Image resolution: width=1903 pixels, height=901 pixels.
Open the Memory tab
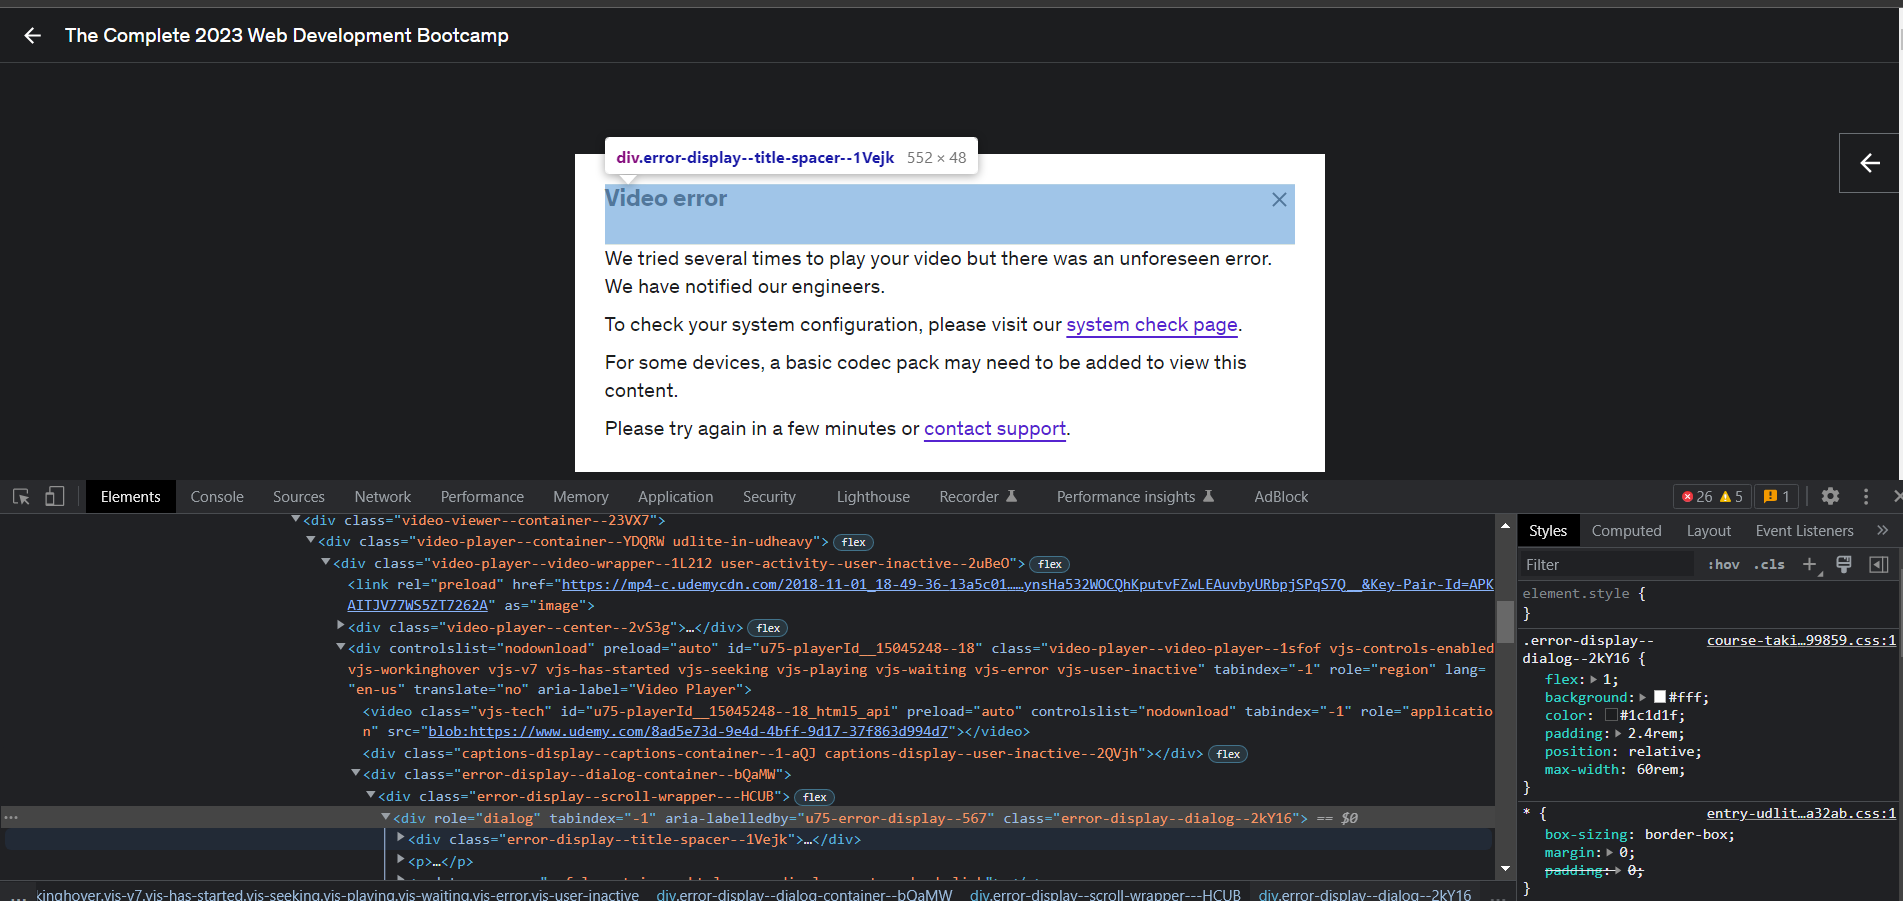tap(581, 497)
